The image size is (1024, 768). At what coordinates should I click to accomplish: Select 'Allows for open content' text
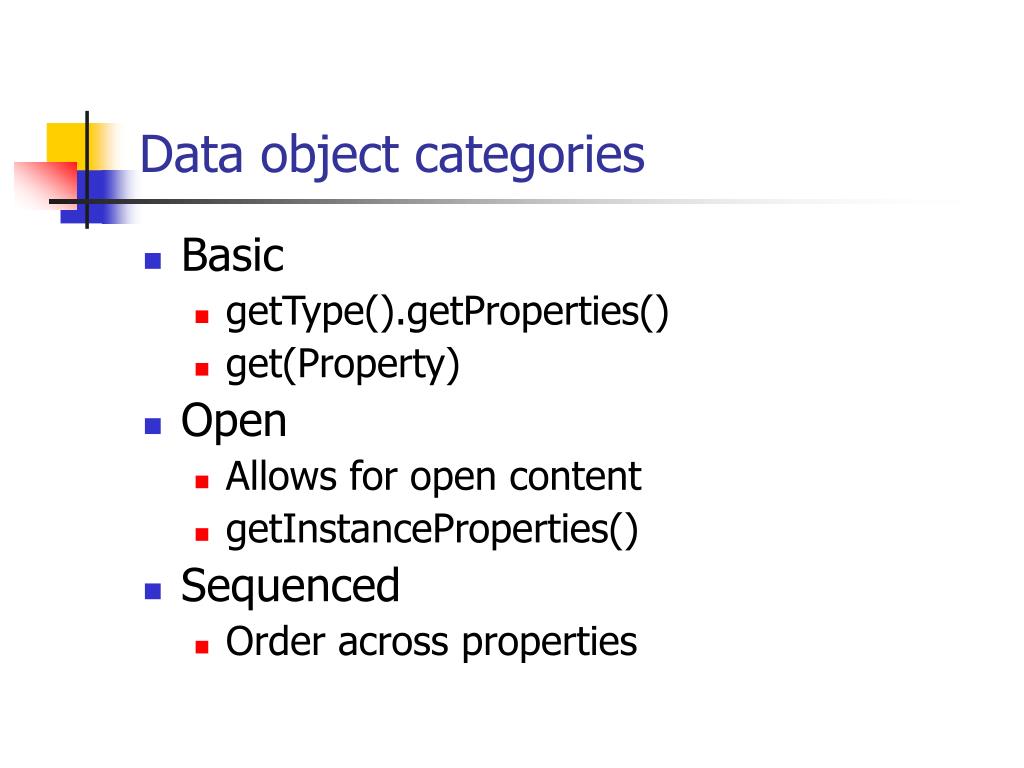(x=434, y=476)
